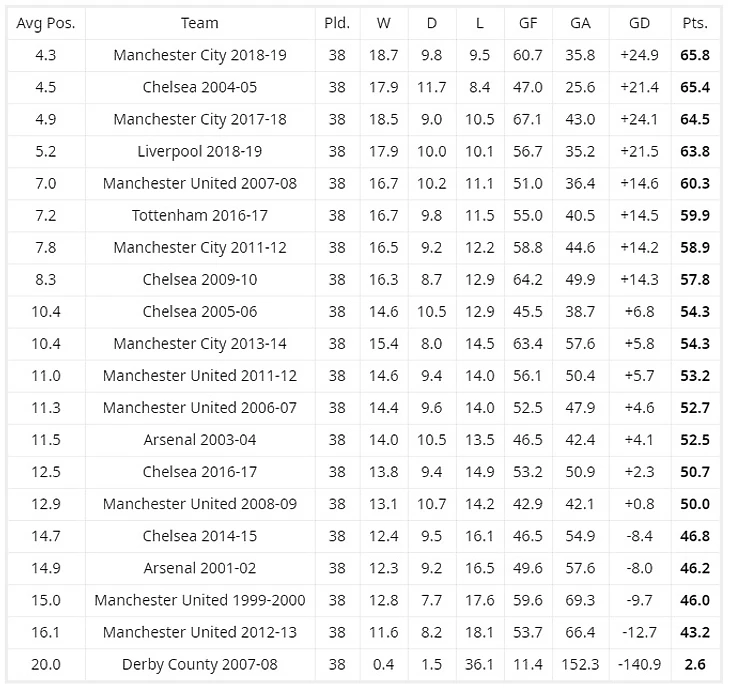
Task: Select the Manchester City 2018-19 team cell
Action: [200, 55]
